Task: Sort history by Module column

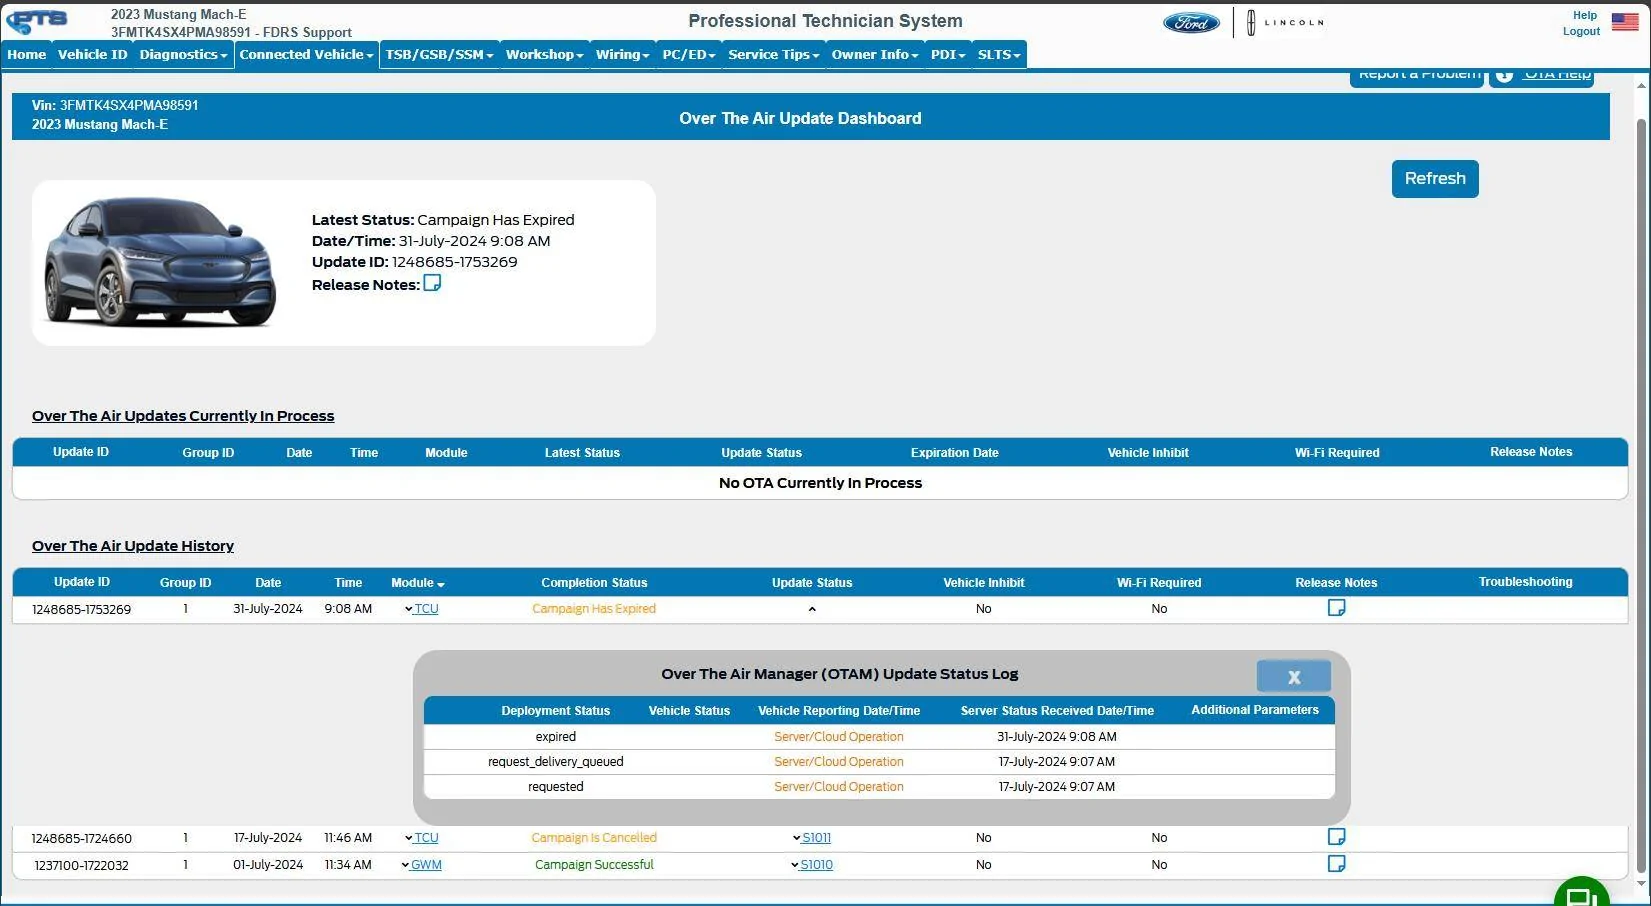Action: pyautogui.click(x=418, y=583)
